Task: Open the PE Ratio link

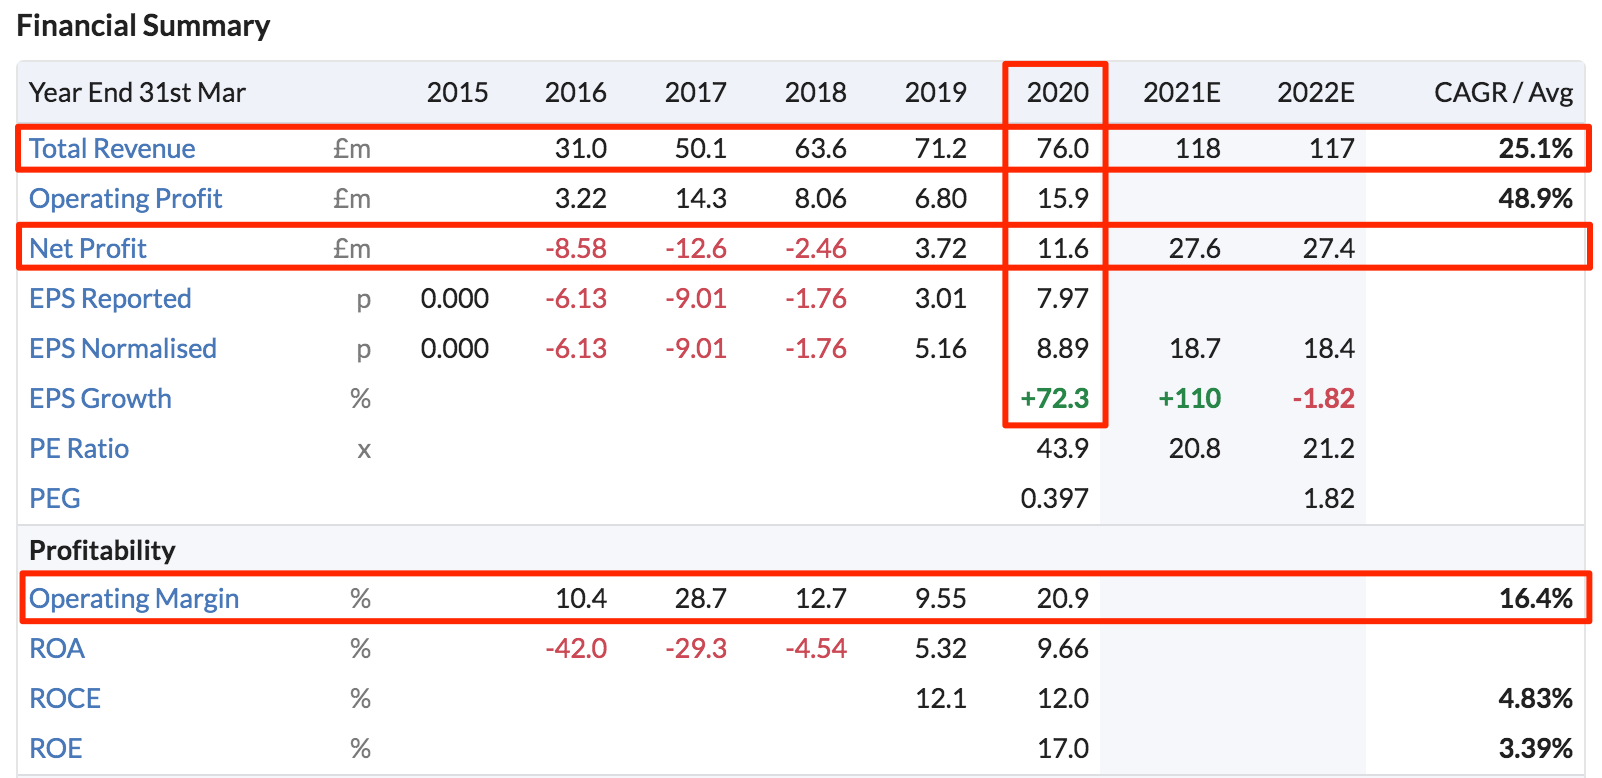Action: pos(79,448)
